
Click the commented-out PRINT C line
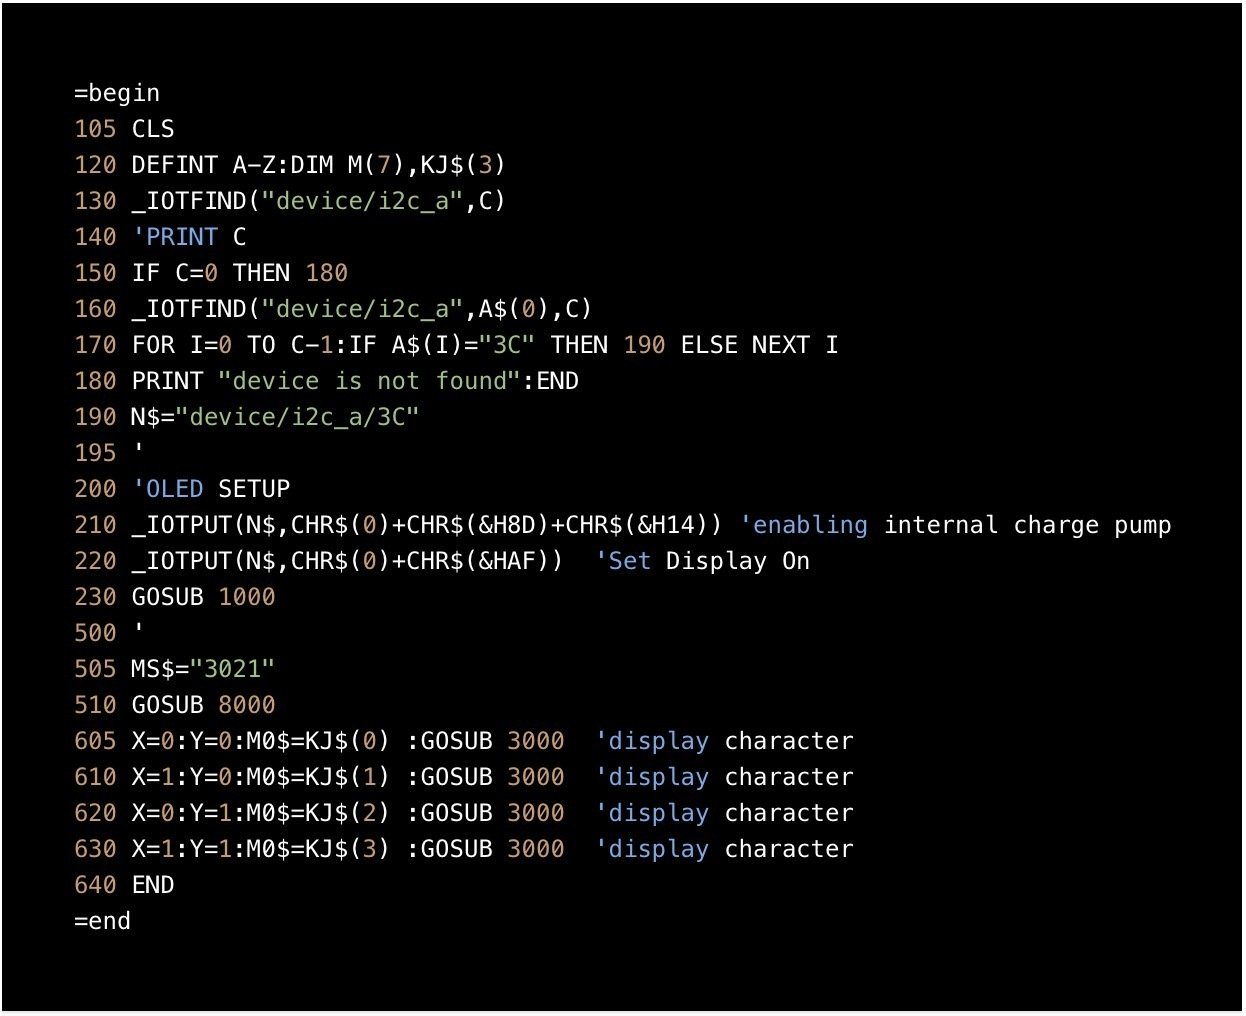[x=189, y=237]
